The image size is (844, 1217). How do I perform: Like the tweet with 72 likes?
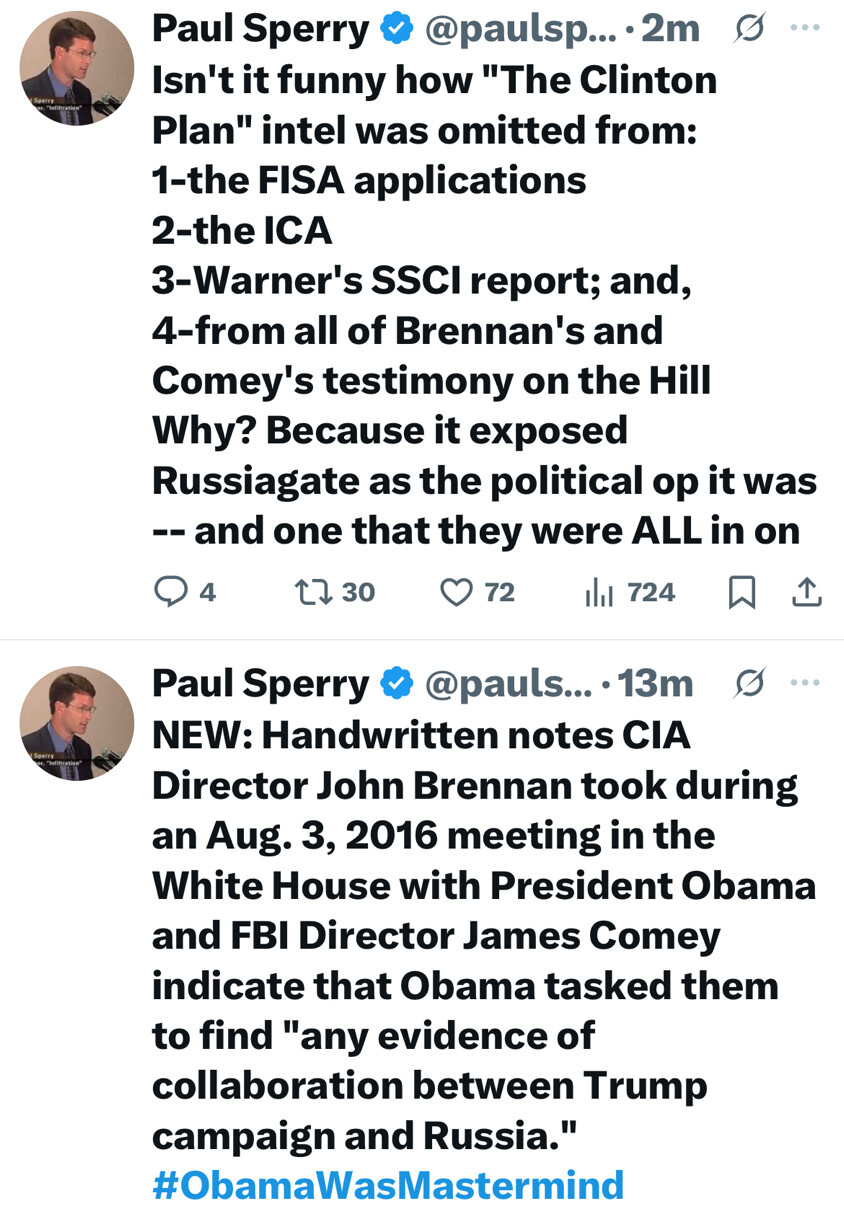456,592
